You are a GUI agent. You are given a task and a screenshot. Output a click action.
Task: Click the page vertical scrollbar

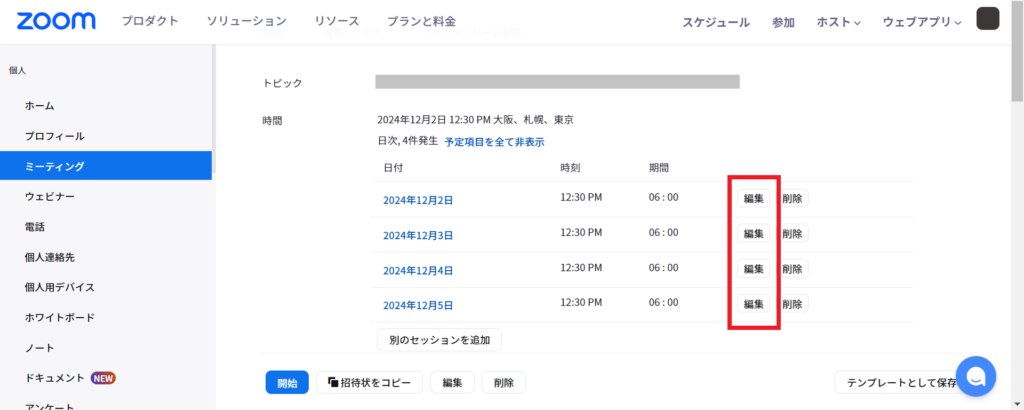coord(1017,200)
